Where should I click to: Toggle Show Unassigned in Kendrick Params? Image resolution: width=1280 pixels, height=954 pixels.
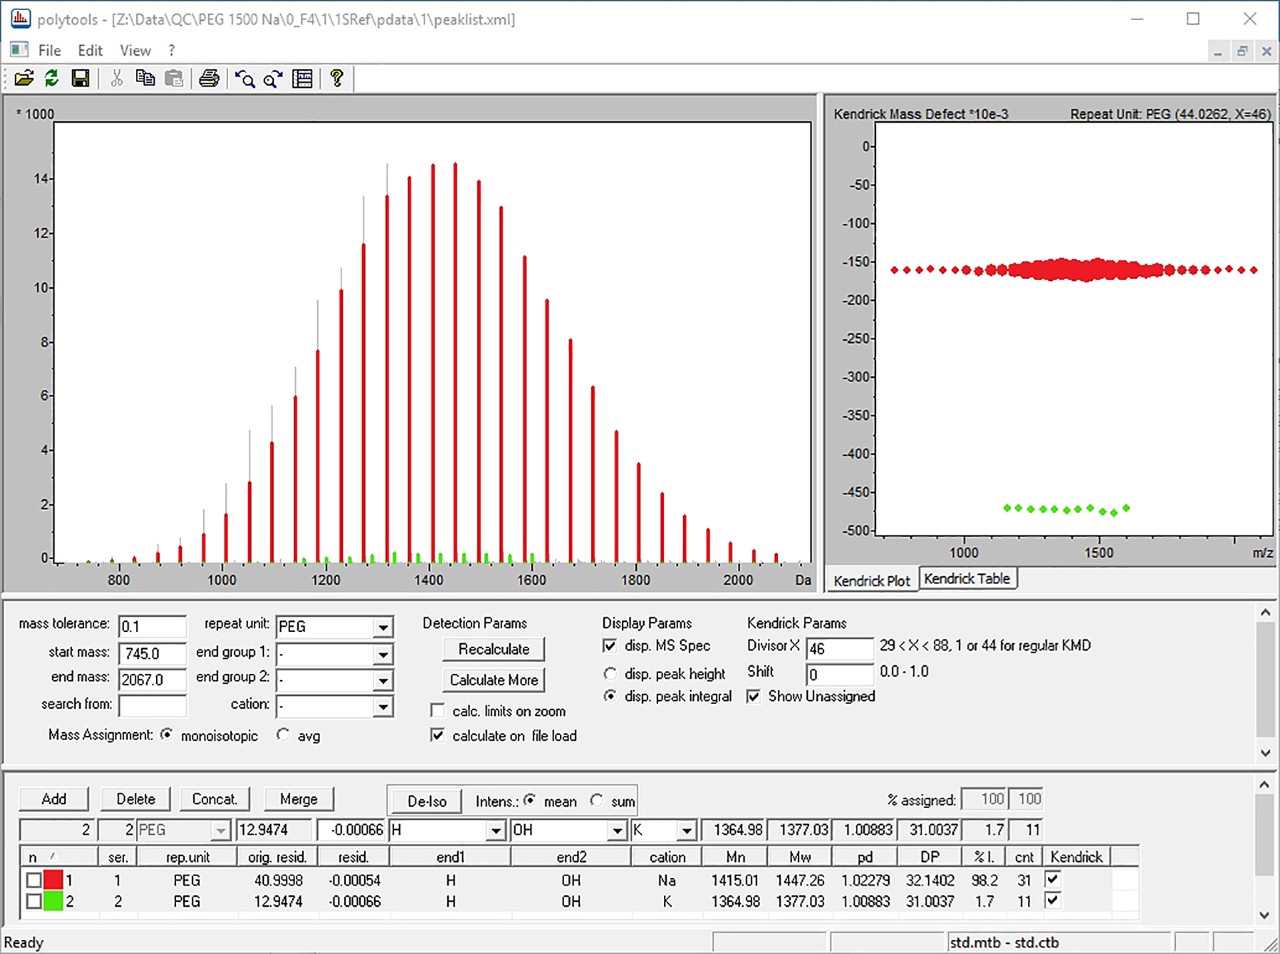[754, 696]
